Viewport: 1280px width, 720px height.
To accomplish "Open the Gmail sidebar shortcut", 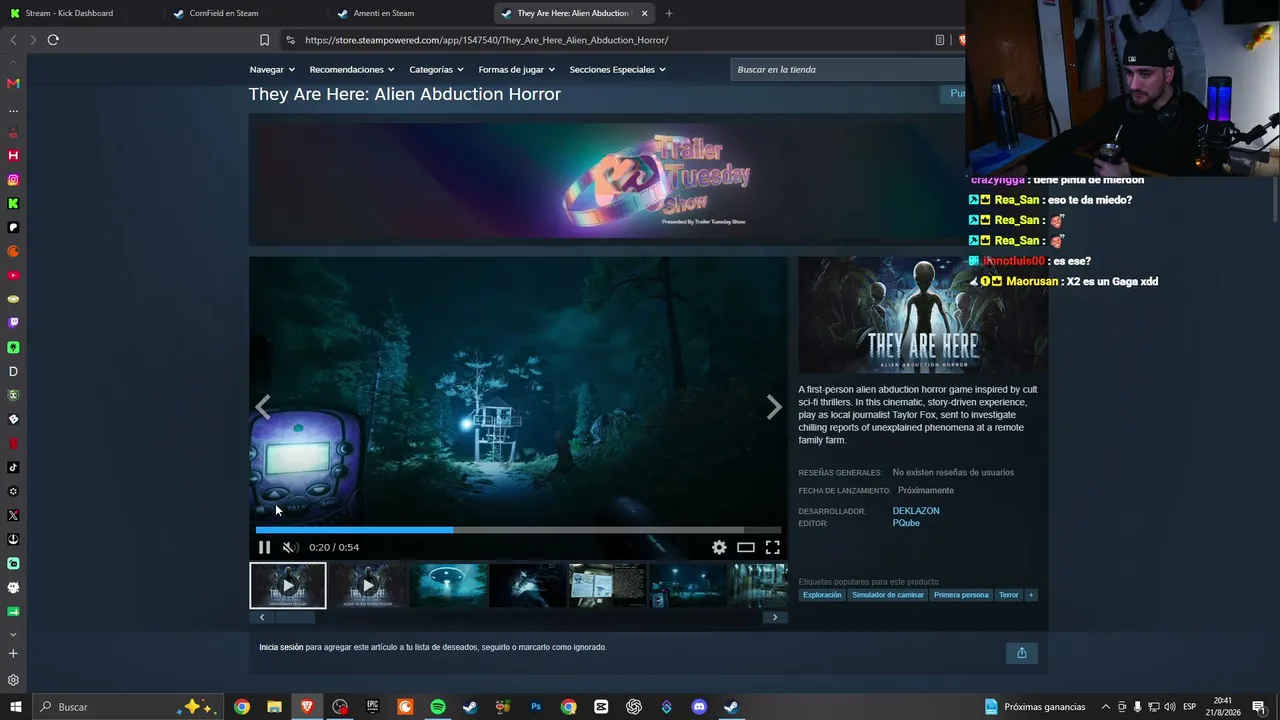I will pos(13,83).
